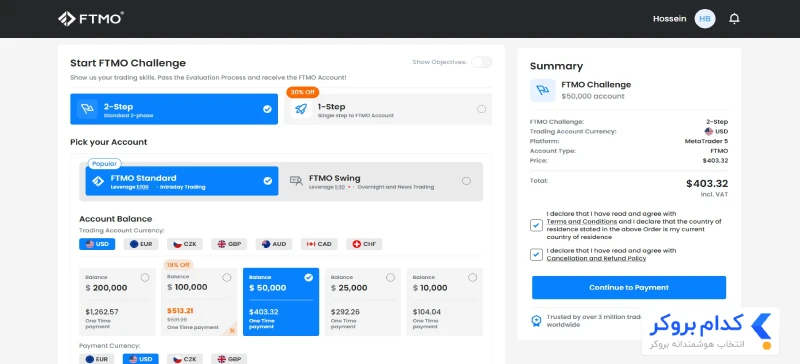Click Continue to Payment button
The height and width of the screenshot is (364, 800).
(x=629, y=287)
